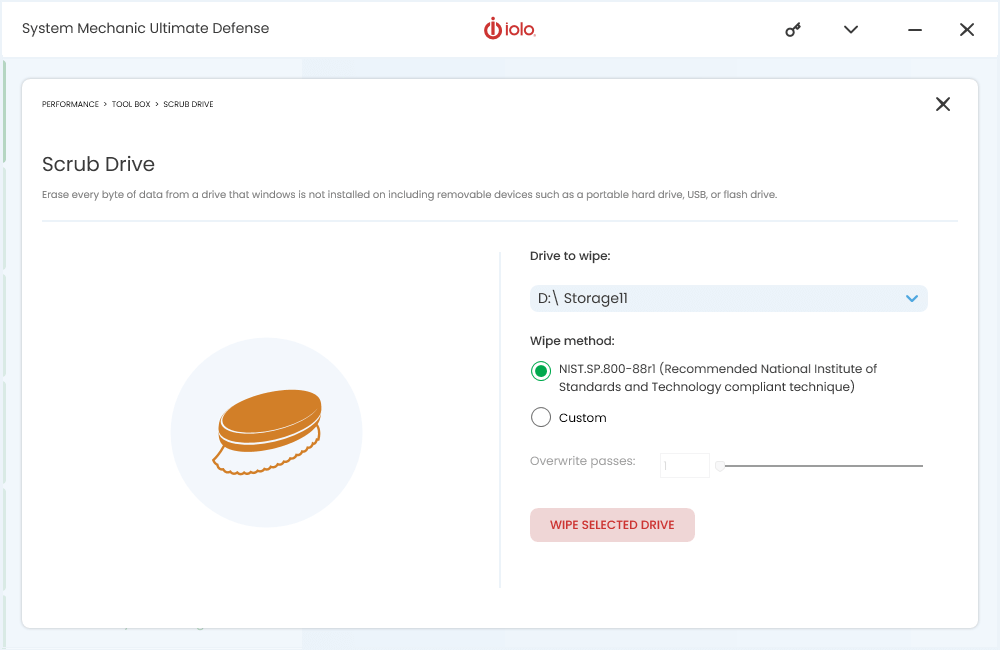Go to PERFORMANCE in the breadcrumb
1000x650 pixels.
point(70,103)
